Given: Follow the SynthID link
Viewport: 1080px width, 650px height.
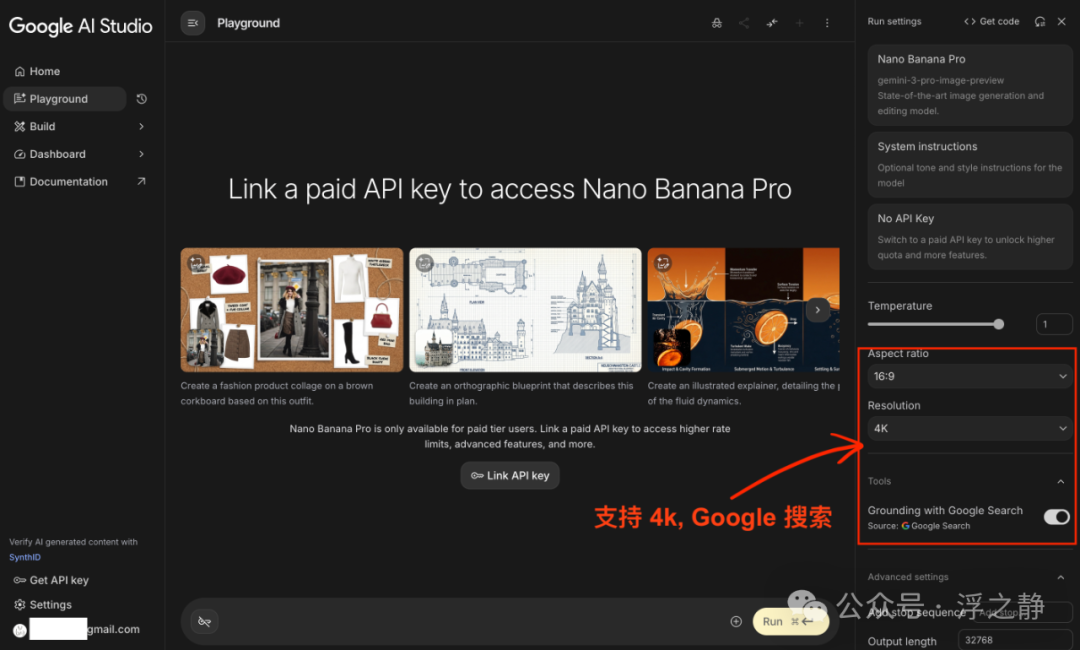Looking at the screenshot, I should coord(25,558).
